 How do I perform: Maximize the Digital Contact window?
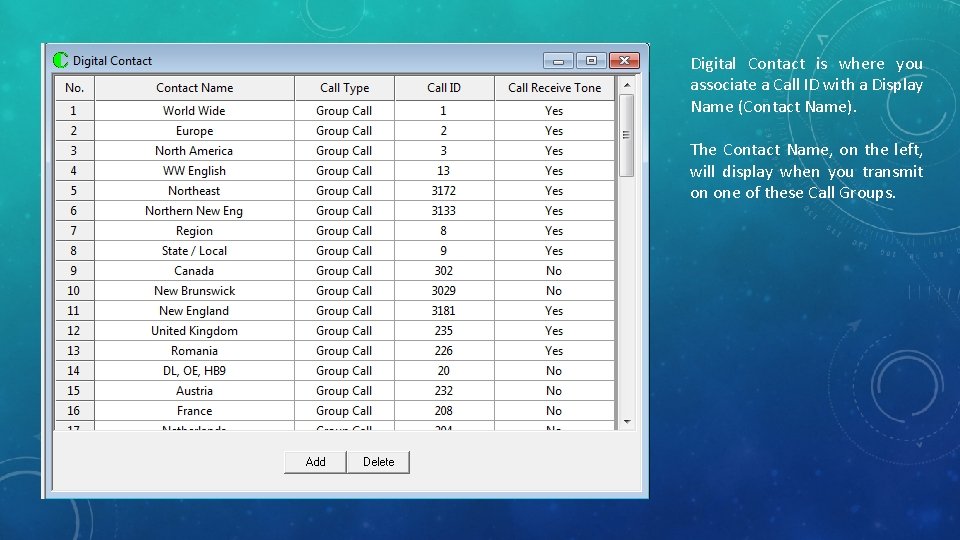click(x=591, y=61)
